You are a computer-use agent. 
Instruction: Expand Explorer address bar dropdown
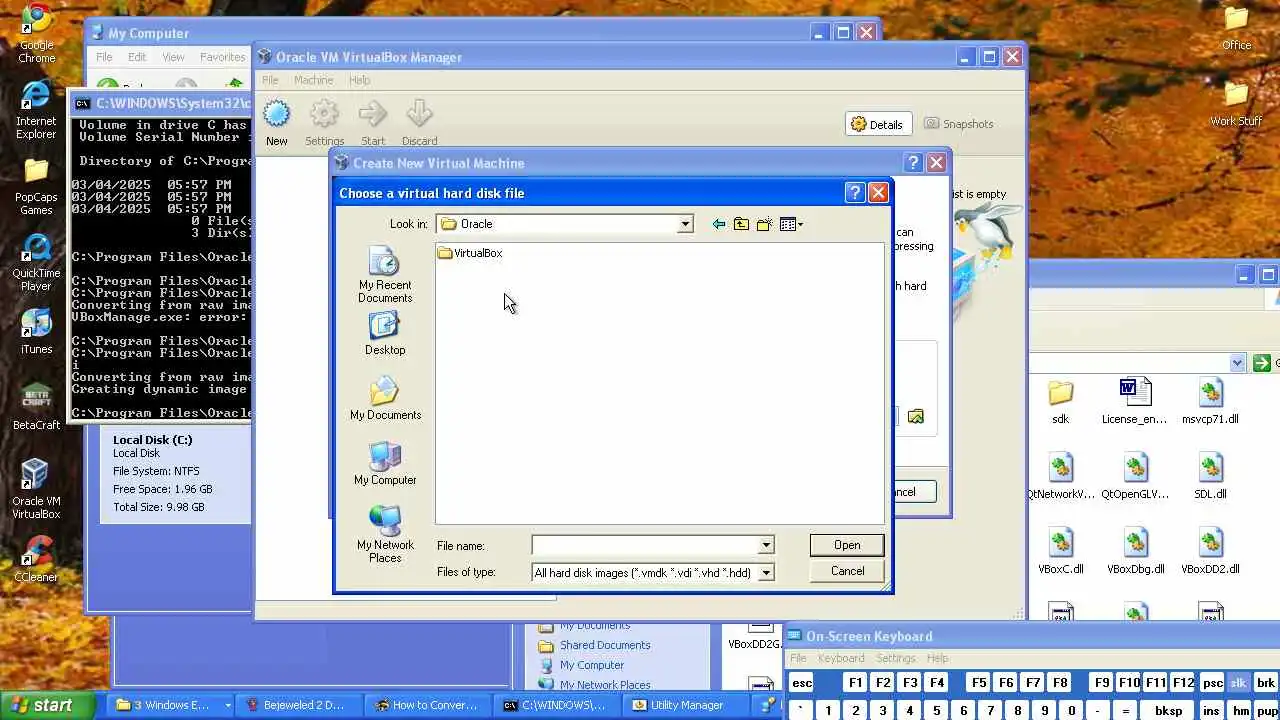click(1237, 364)
